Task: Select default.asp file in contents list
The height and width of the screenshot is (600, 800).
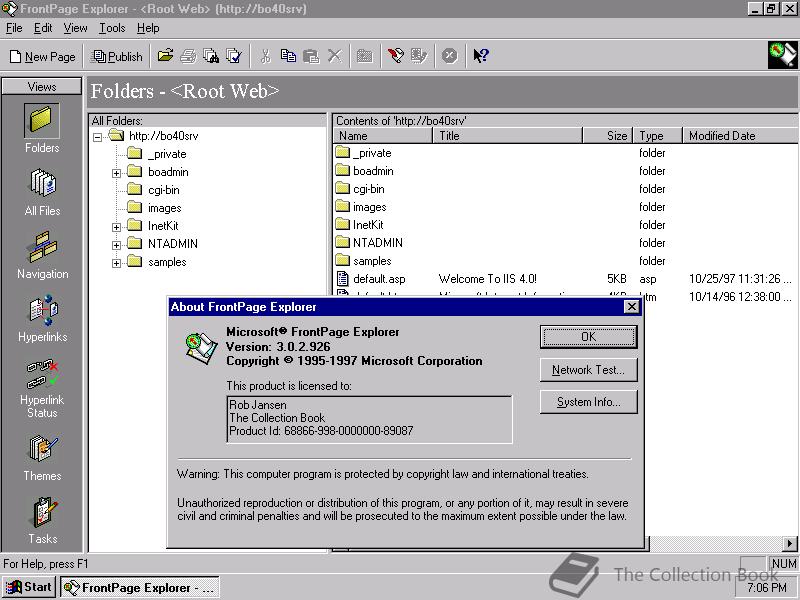Action: (x=379, y=279)
